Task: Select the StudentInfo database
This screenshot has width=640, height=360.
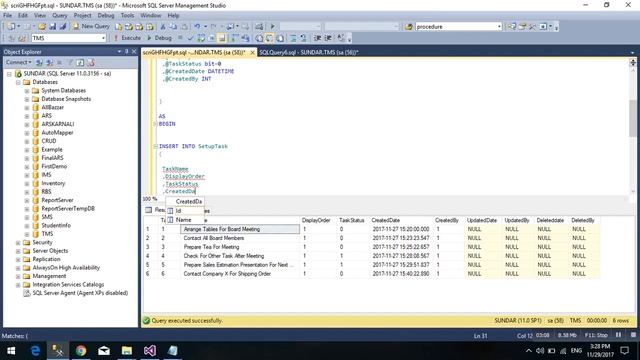Action: pyautogui.click(x=56, y=225)
